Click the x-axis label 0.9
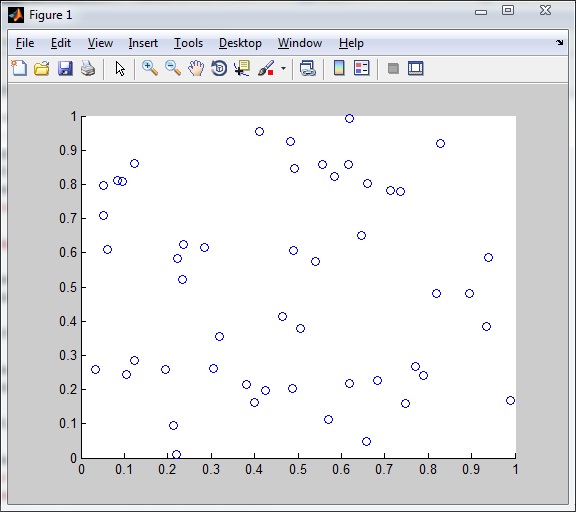The image size is (576, 512). (471, 469)
